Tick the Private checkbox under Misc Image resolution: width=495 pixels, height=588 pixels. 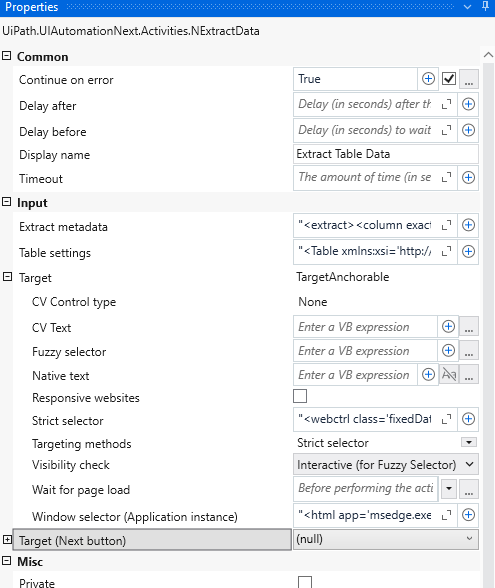click(305, 582)
